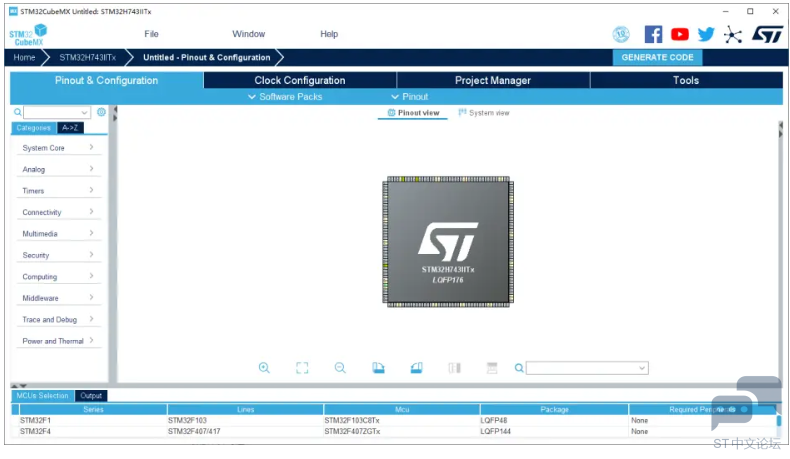Sort table by Mcu column header
The image size is (790, 459).
(402, 410)
